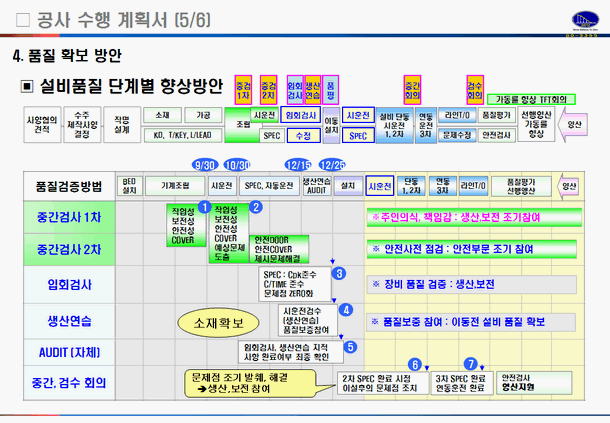610x423 pixels.
Task: Click the blue circle numbered 1
Action: tap(204, 207)
